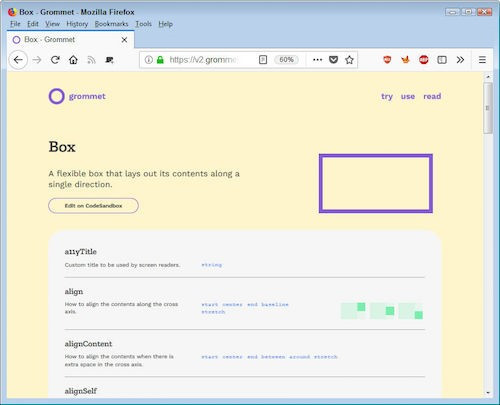Image resolution: width=500 pixels, height=405 pixels.
Task: Click the vertical scrollbar thumb
Action: click(x=488, y=108)
